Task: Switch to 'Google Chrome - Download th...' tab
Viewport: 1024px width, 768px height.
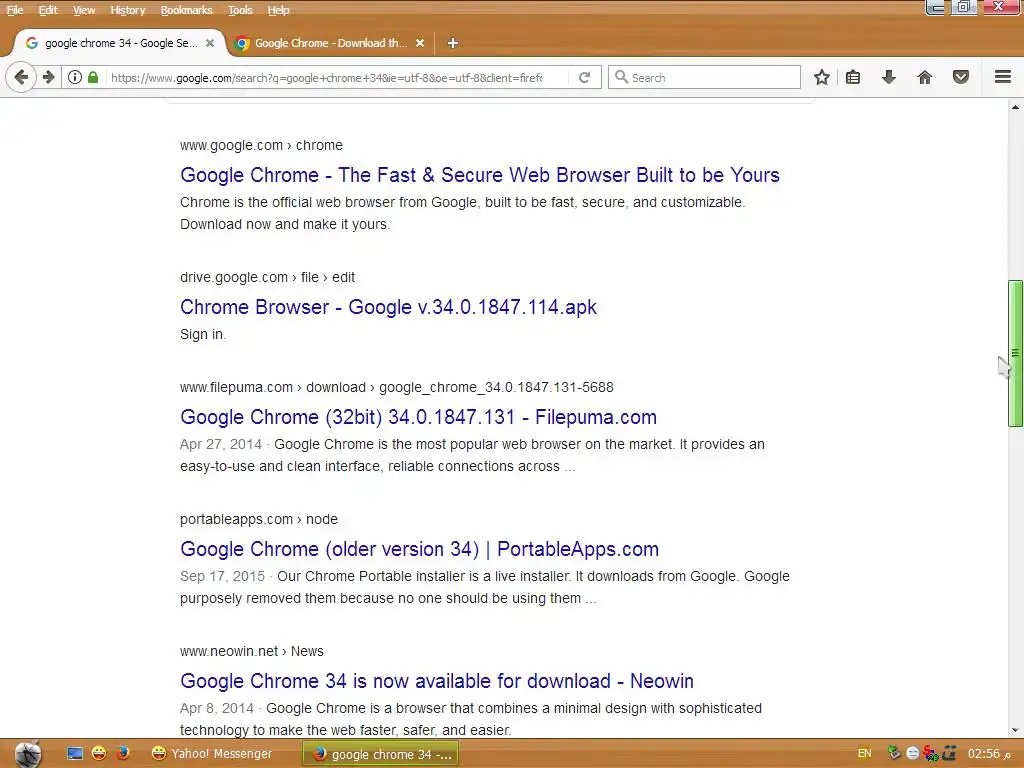Action: pyautogui.click(x=330, y=43)
